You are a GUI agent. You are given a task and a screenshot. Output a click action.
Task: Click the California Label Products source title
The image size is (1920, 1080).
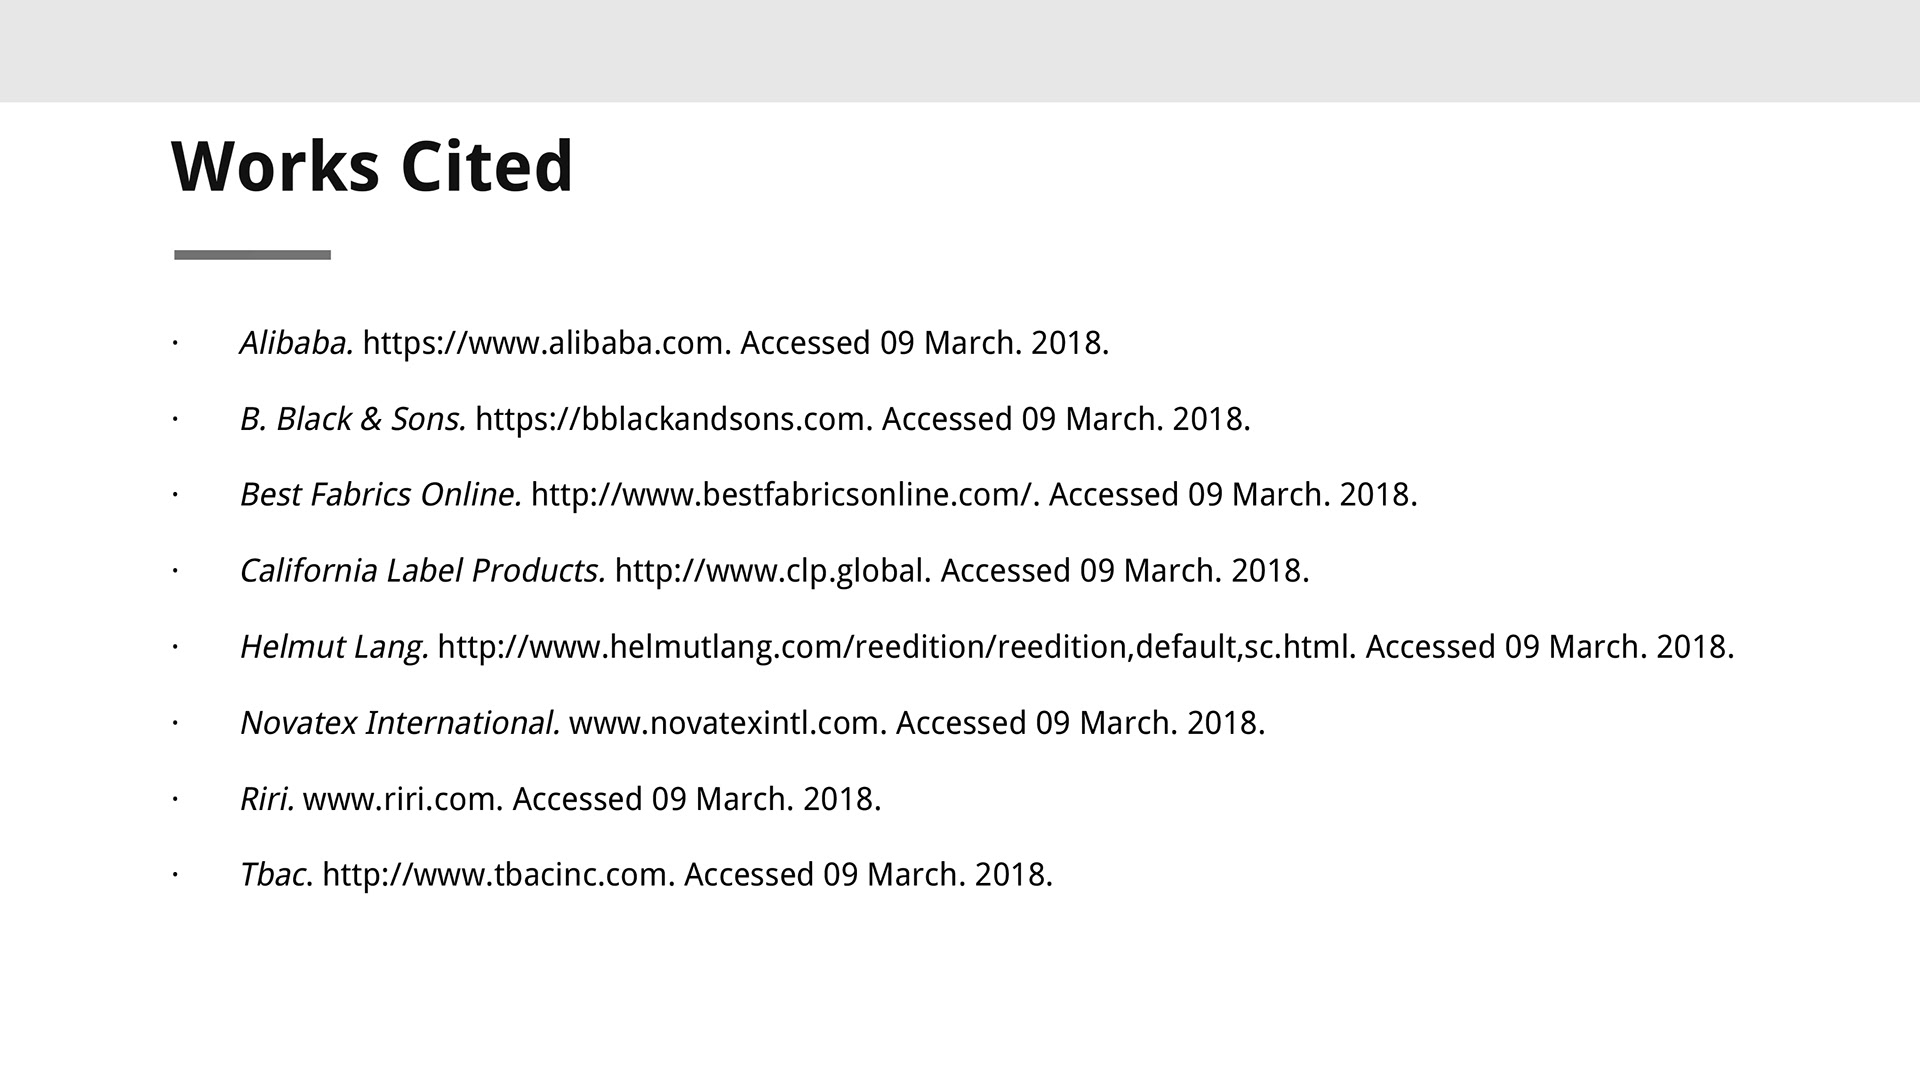tap(422, 571)
